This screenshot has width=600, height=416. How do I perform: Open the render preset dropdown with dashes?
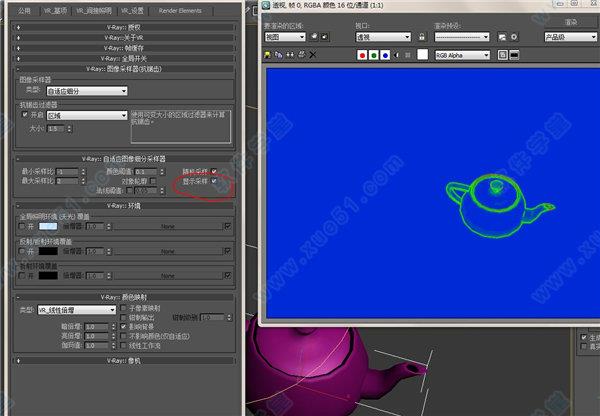pos(462,37)
